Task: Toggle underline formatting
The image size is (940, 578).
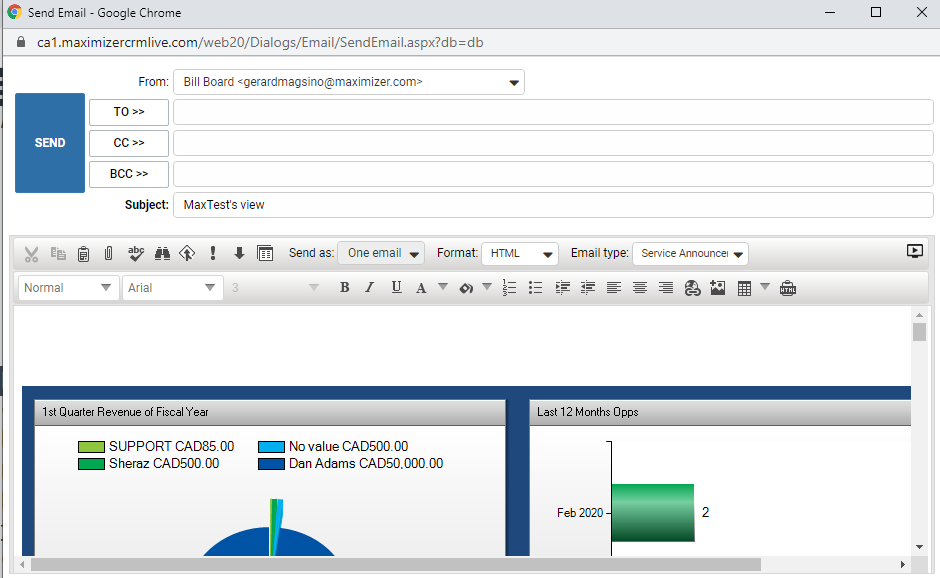Action: pyautogui.click(x=396, y=288)
